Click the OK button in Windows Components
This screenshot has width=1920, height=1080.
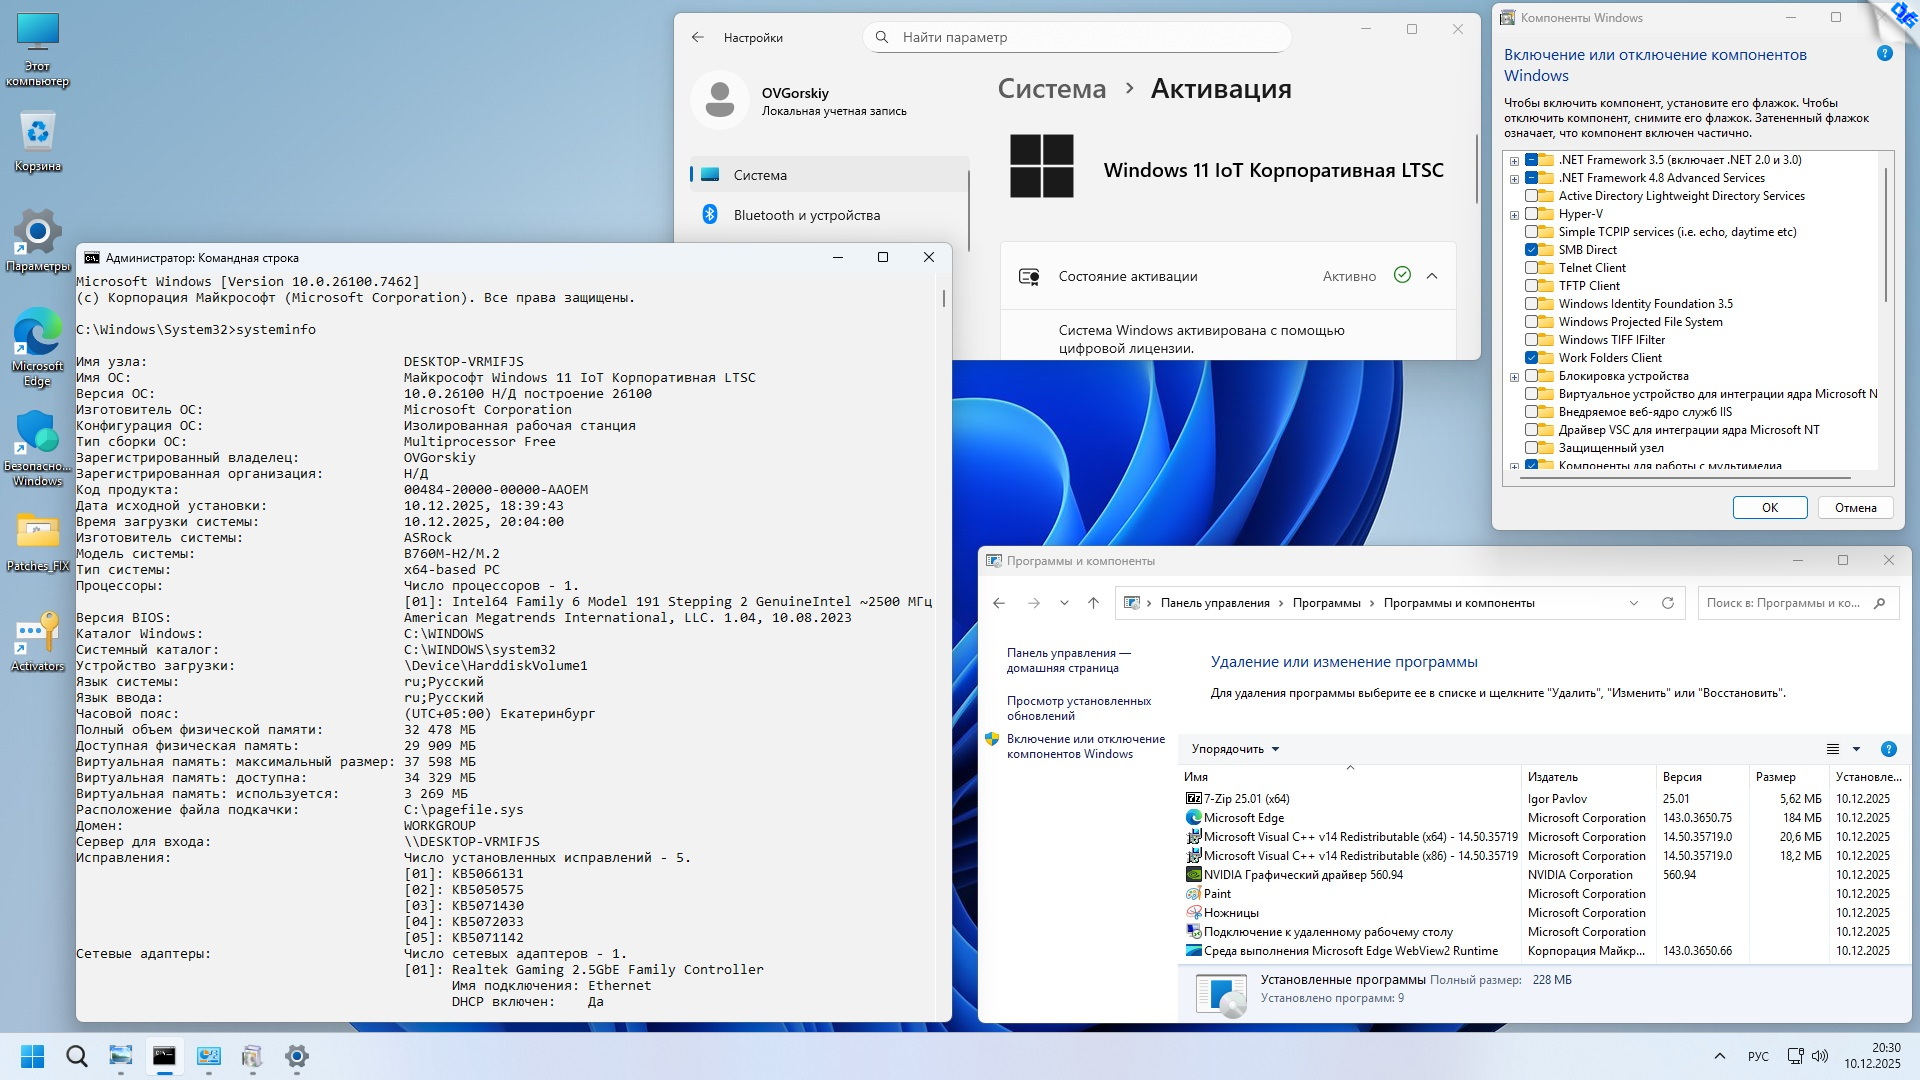click(1769, 508)
